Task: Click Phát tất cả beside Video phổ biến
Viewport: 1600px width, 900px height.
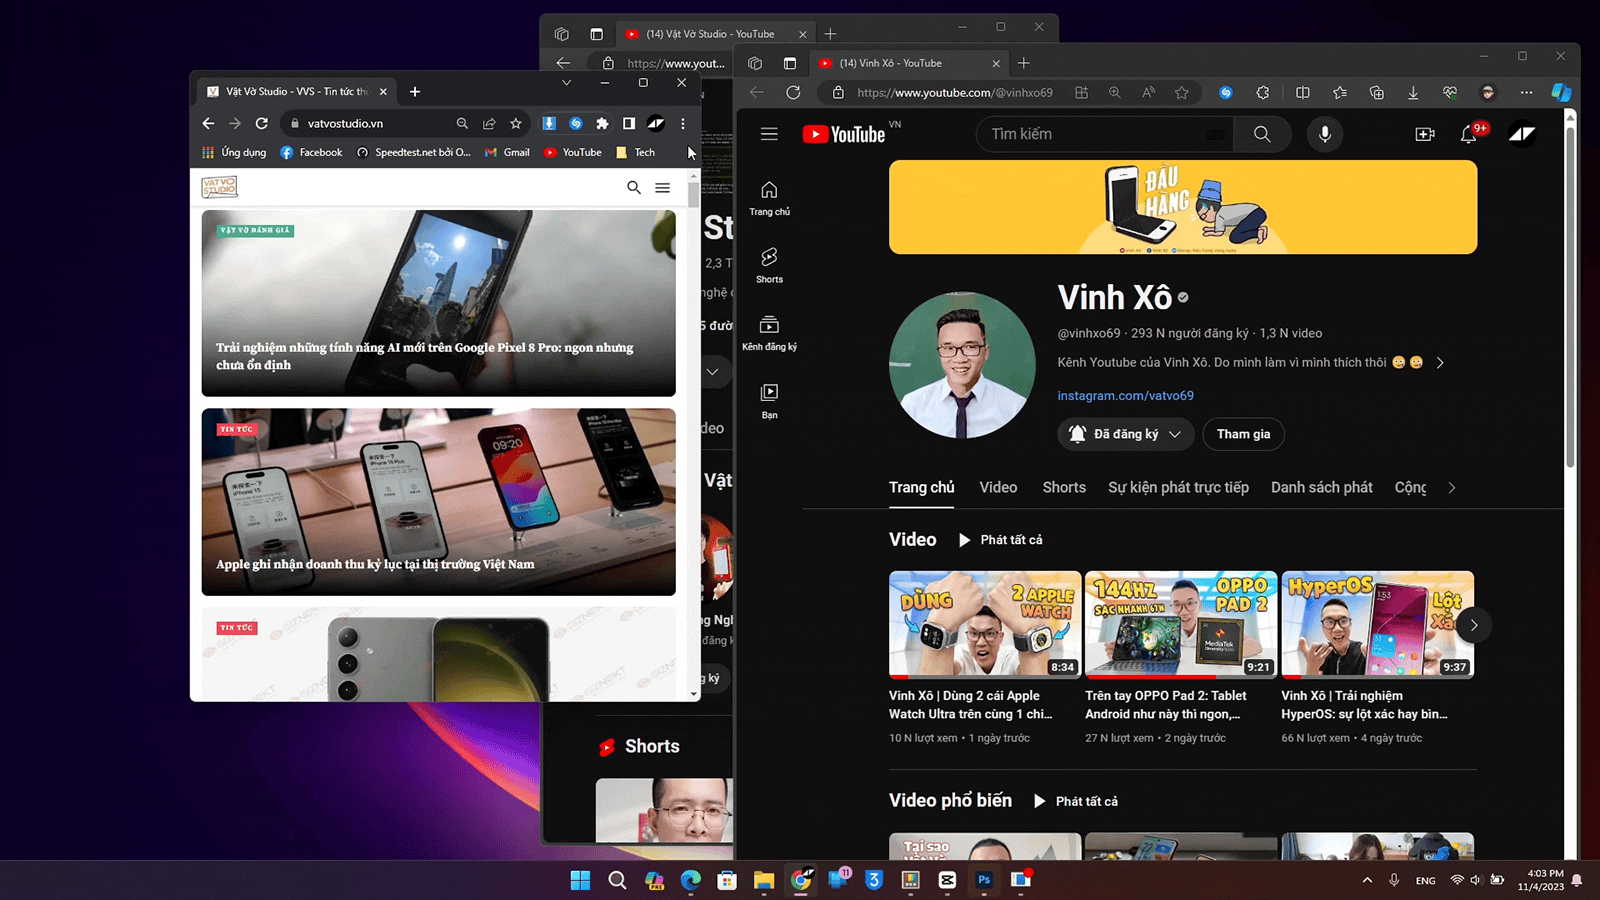Action: click(1076, 801)
